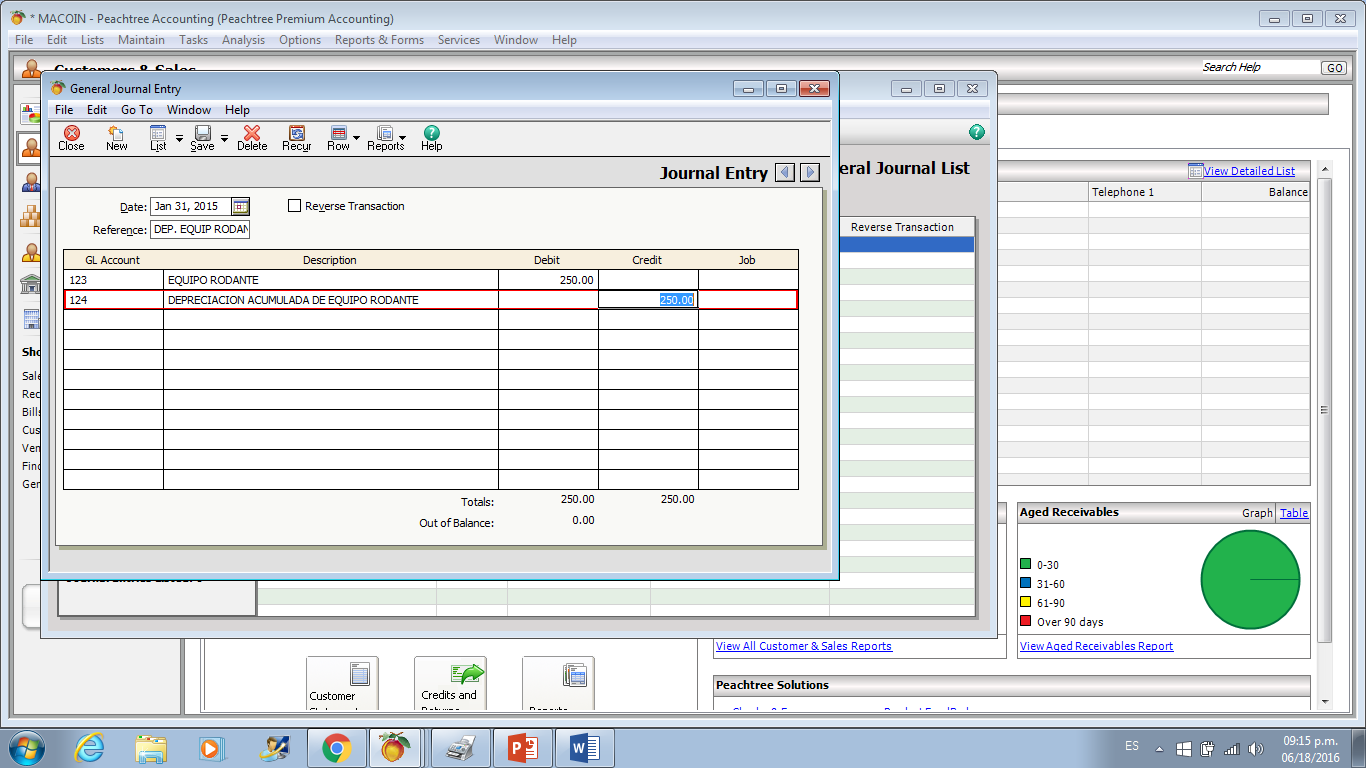The image size is (1366, 768).
Task: Open View Aged Receivables Report link
Action: [1096, 646]
